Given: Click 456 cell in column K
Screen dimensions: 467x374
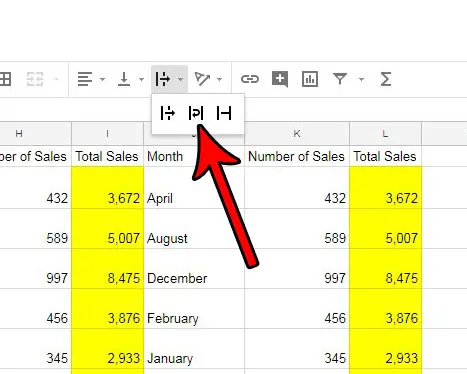Looking at the screenshot, I should [x=297, y=309].
